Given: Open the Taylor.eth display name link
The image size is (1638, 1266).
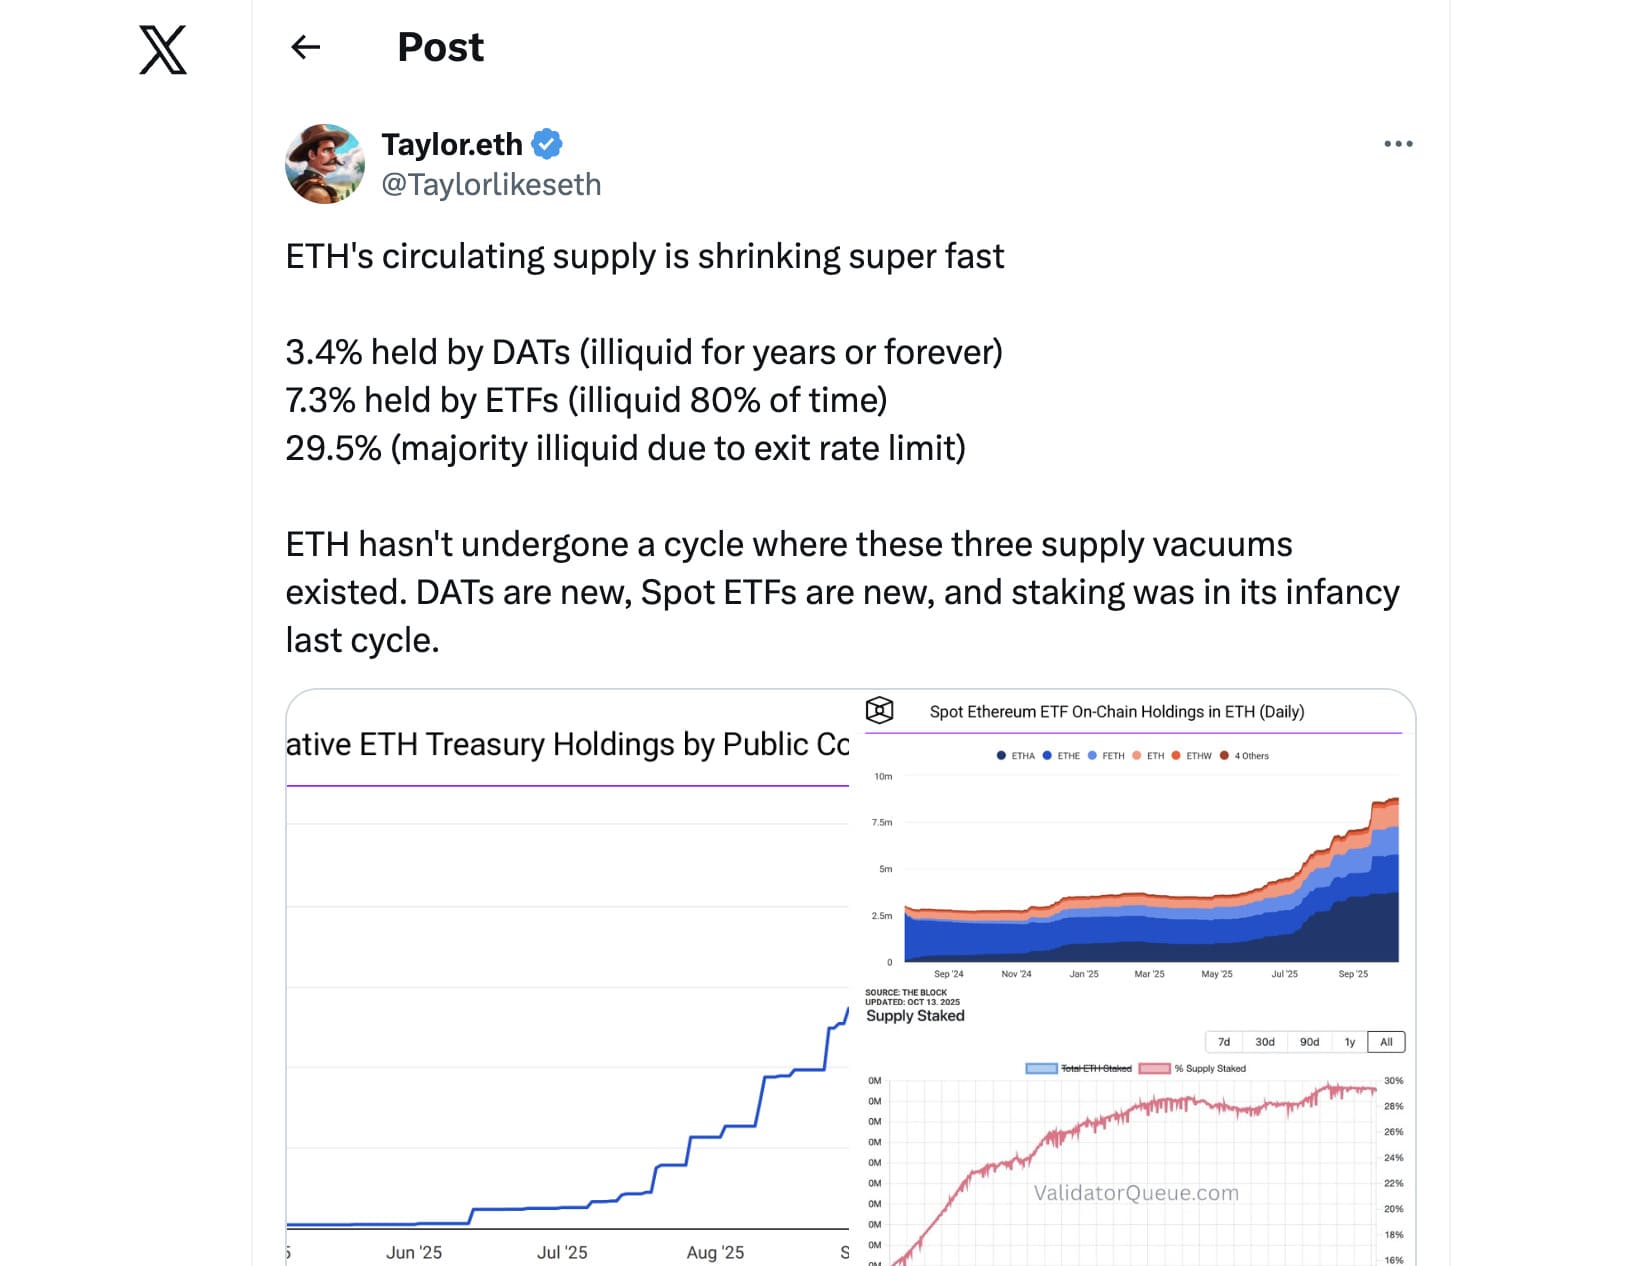Looking at the screenshot, I should [x=452, y=144].
